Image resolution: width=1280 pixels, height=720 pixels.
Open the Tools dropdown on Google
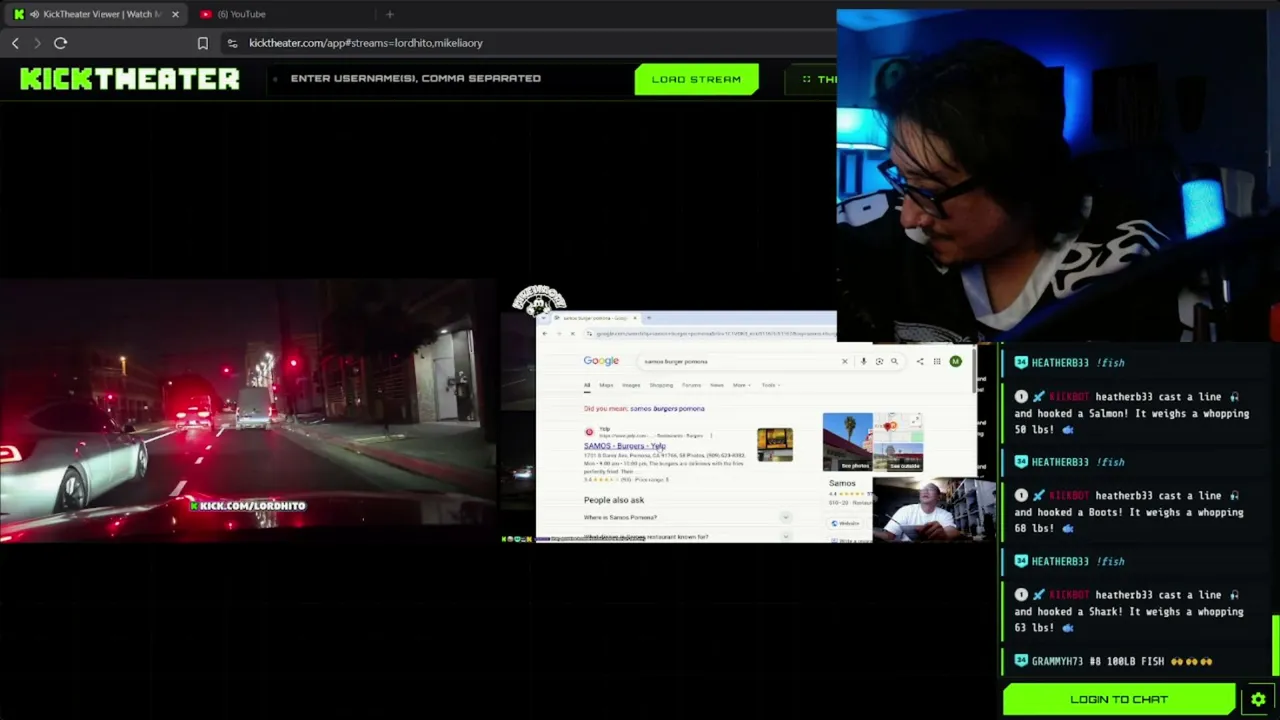click(769, 385)
